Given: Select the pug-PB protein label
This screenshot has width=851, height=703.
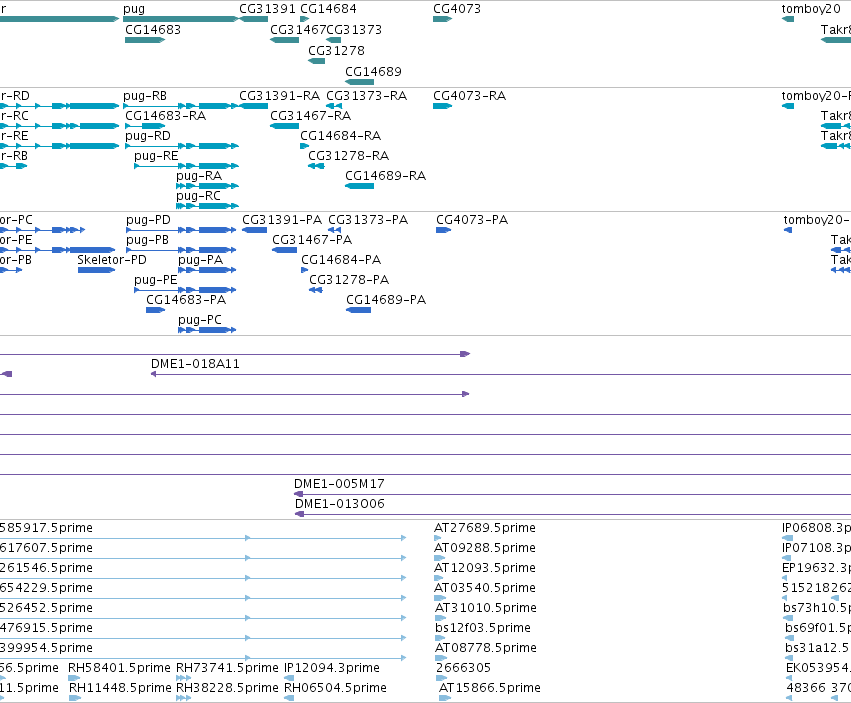Looking at the screenshot, I should click(x=148, y=240).
